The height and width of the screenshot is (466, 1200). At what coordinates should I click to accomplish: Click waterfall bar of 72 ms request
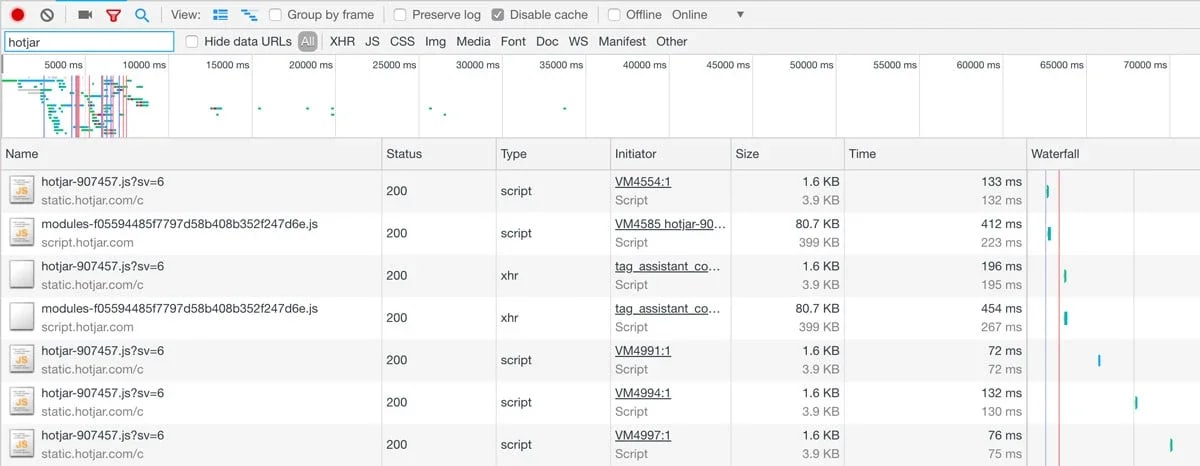pos(1099,360)
